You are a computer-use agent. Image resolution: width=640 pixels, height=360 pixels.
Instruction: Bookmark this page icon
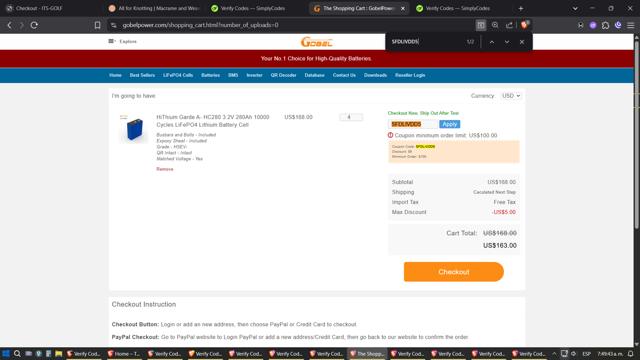point(97,25)
